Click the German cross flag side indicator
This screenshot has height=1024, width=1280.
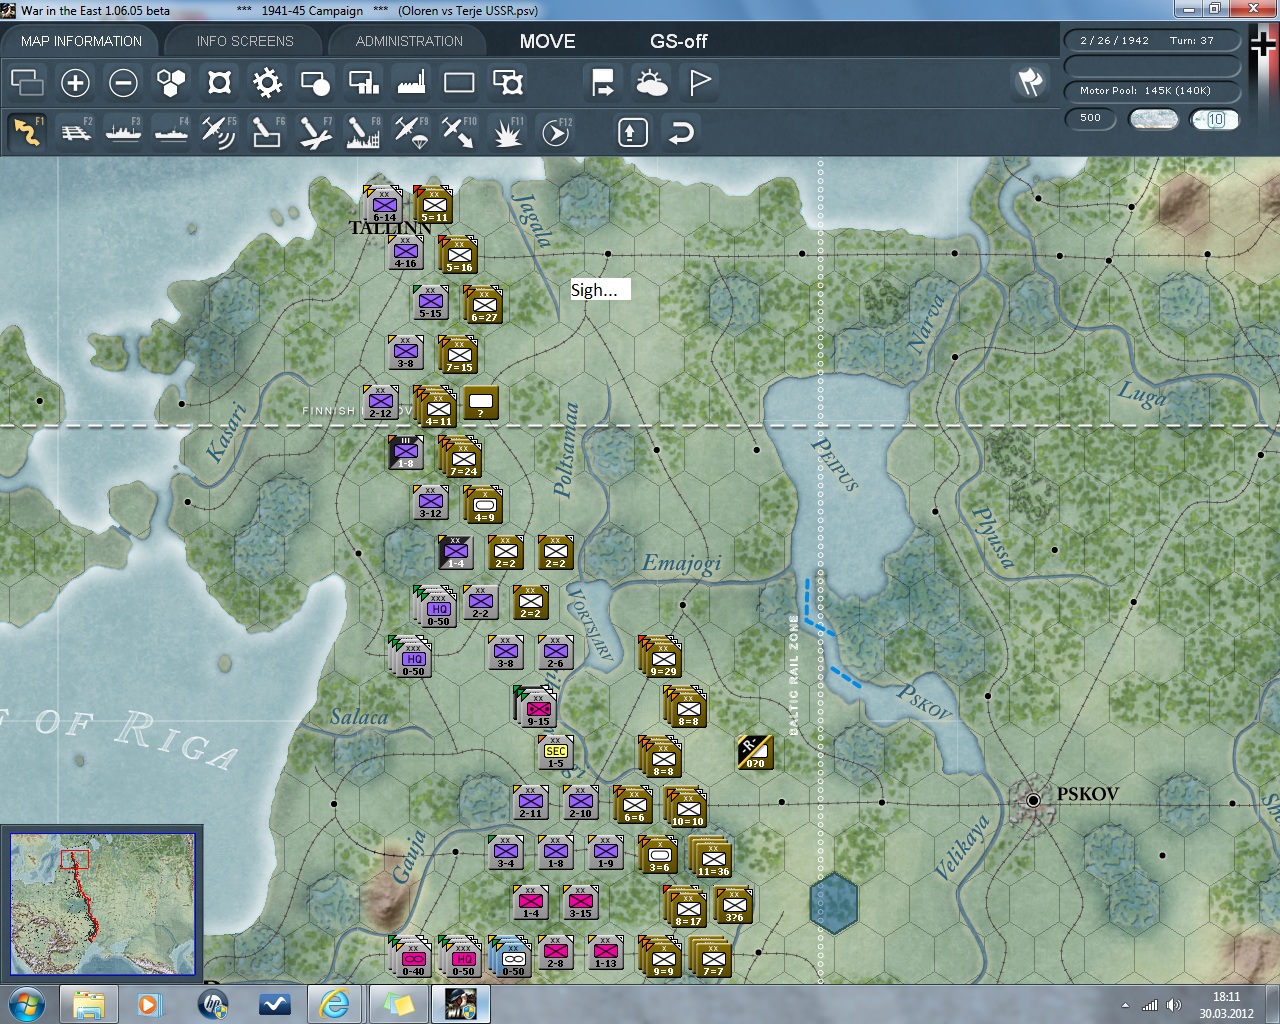1263,45
